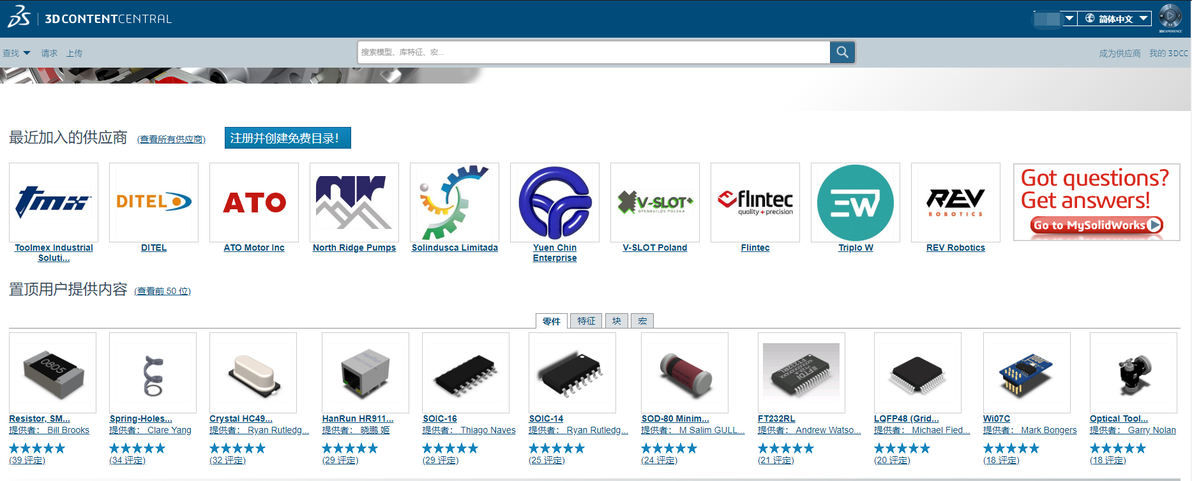Open the Wi07C part thumbnail
1192x481 pixels.
(1027, 372)
